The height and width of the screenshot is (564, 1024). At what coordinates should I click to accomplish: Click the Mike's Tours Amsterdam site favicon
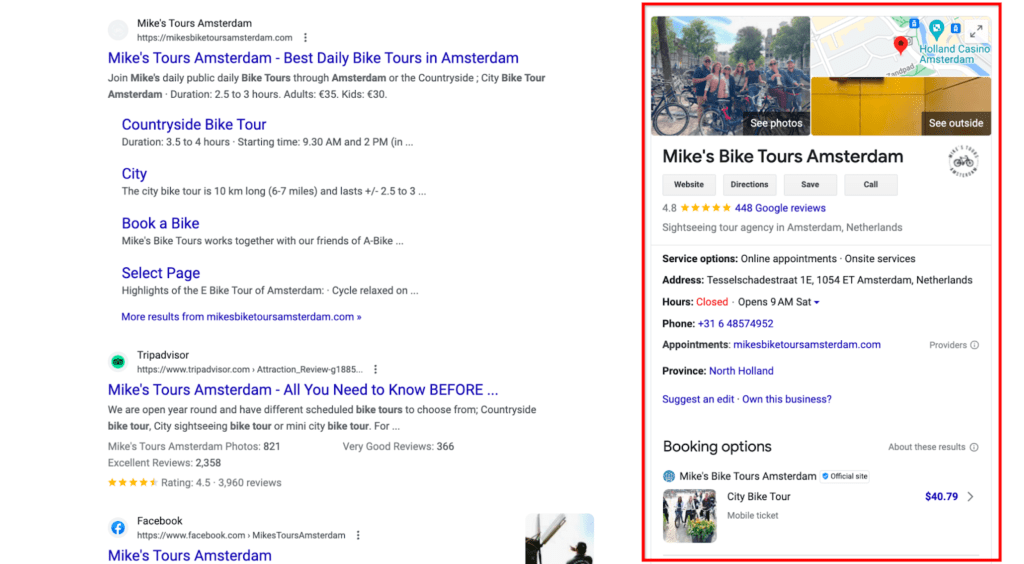coord(118,29)
